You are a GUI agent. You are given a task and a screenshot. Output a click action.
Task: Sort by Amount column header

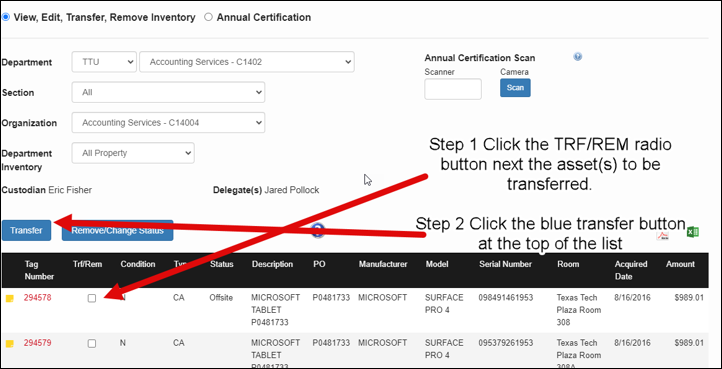[680, 264]
